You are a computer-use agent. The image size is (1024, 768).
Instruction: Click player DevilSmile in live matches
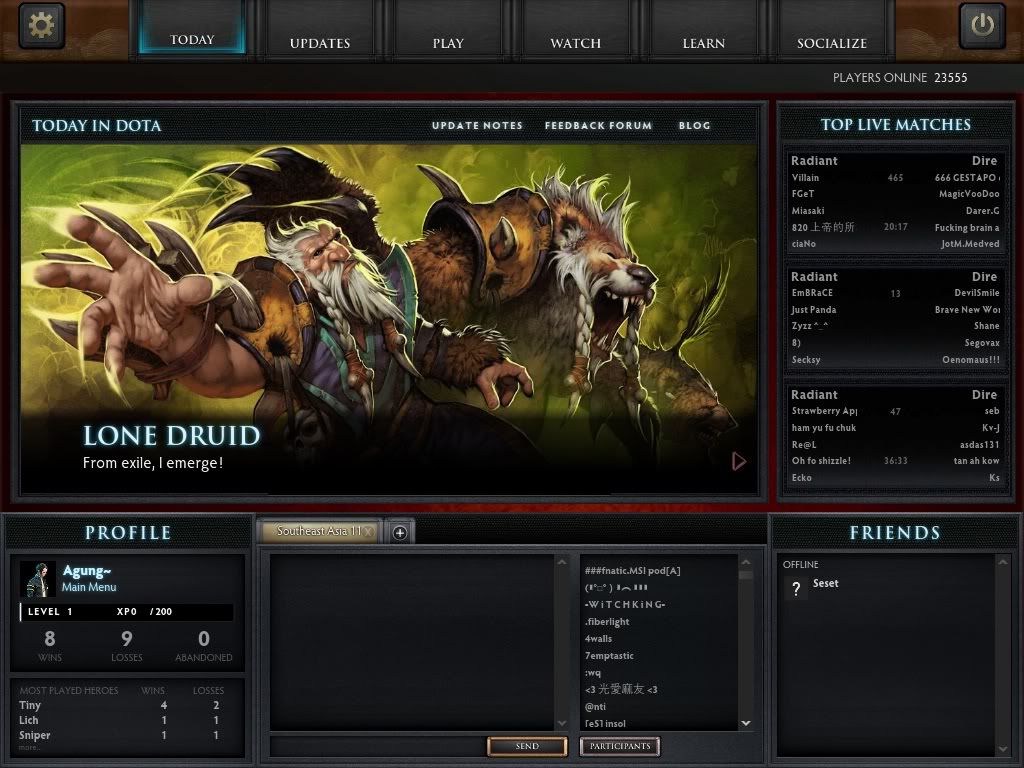[x=976, y=293]
